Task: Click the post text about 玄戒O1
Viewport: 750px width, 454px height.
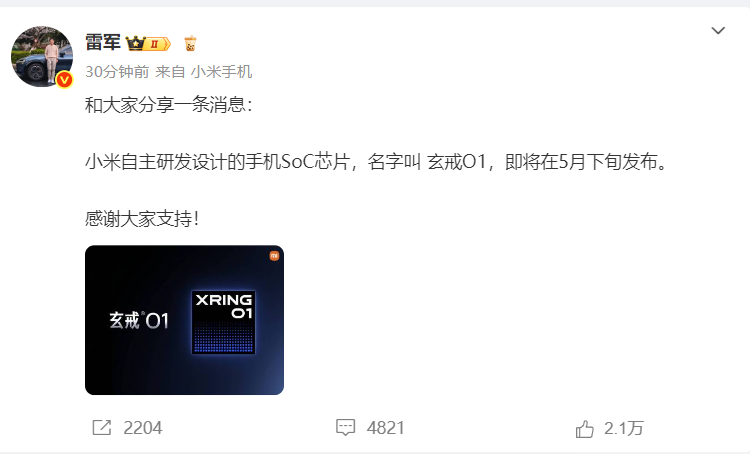Action: point(375,162)
